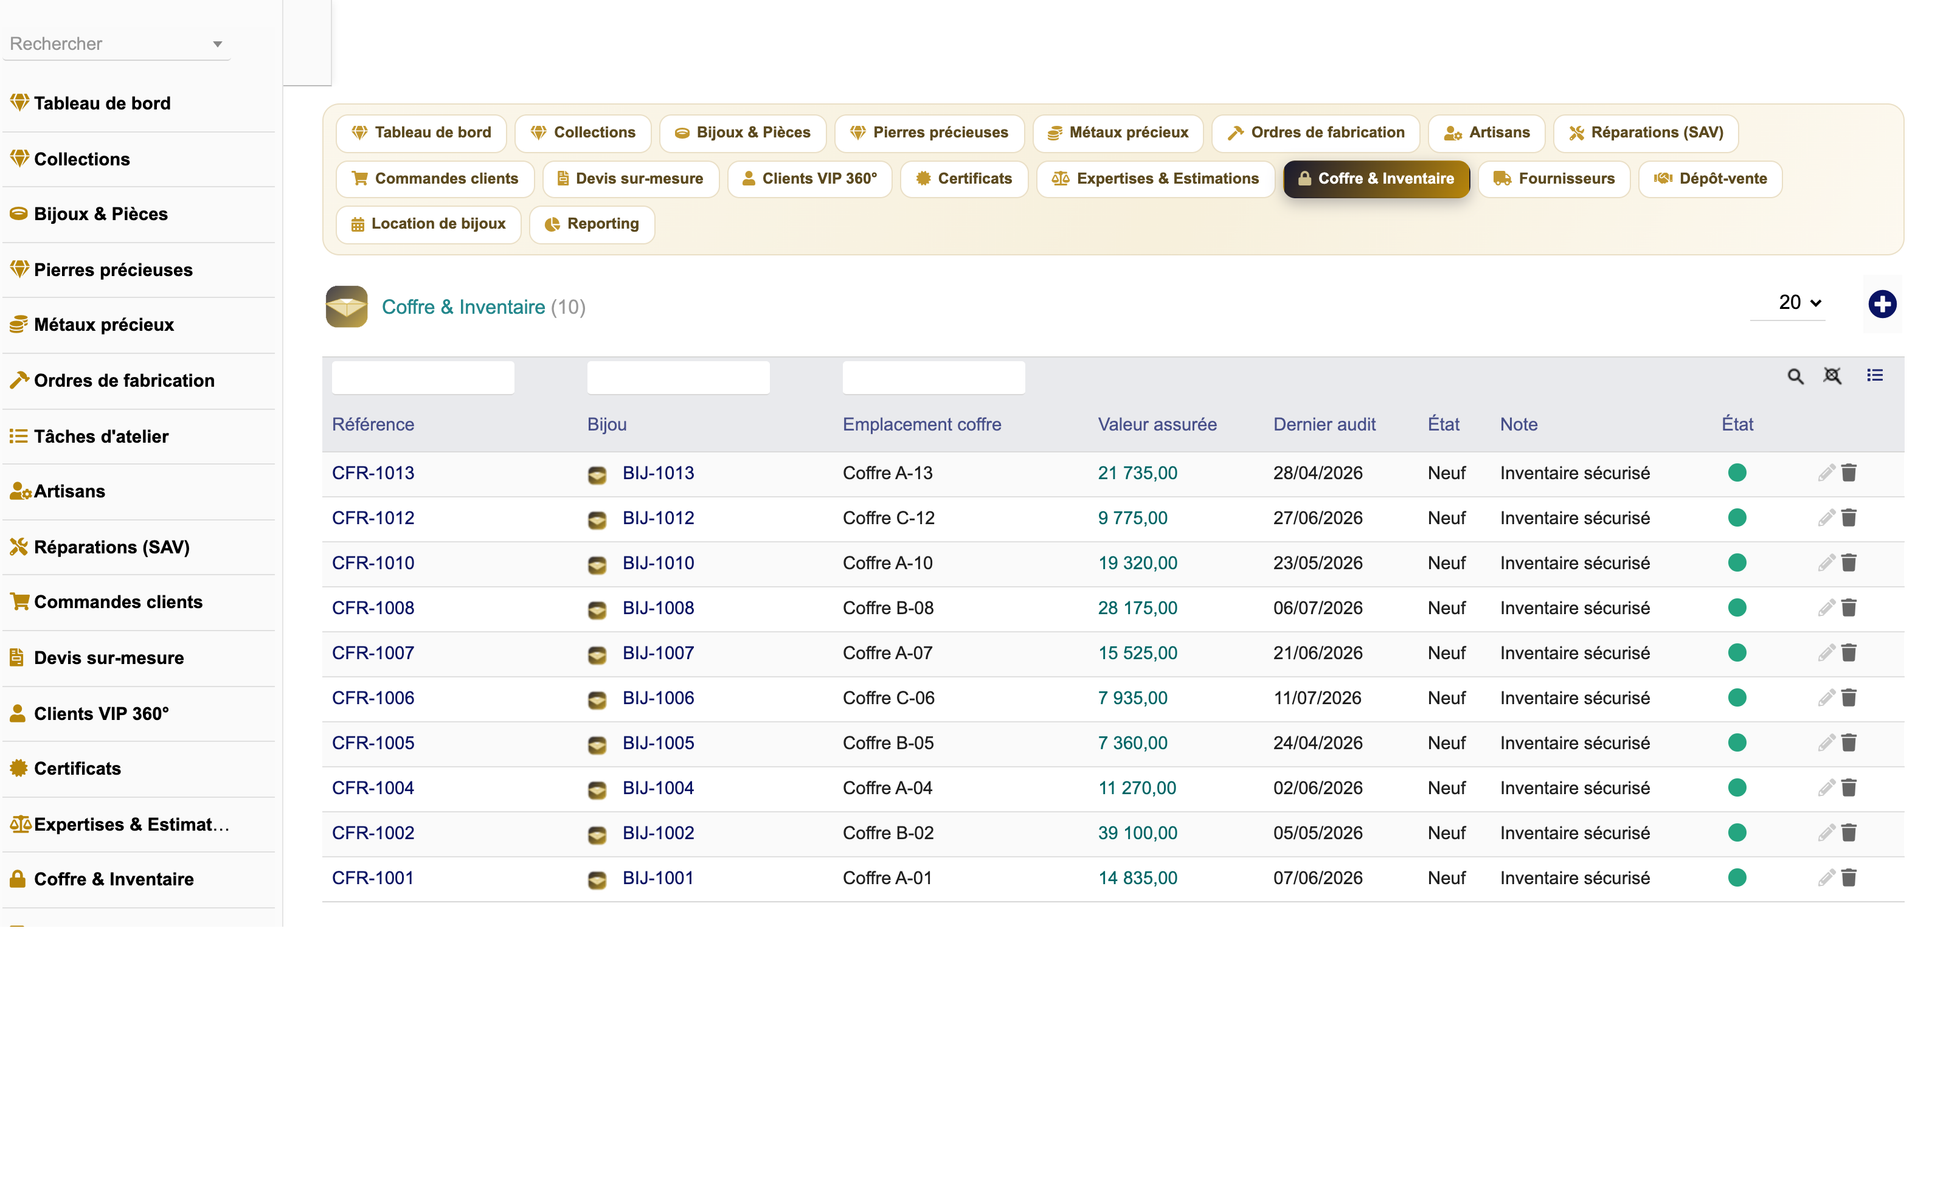The height and width of the screenshot is (1204, 1946).
Task: Click the search magnifier icon in table header
Action: coord(1795,376)
